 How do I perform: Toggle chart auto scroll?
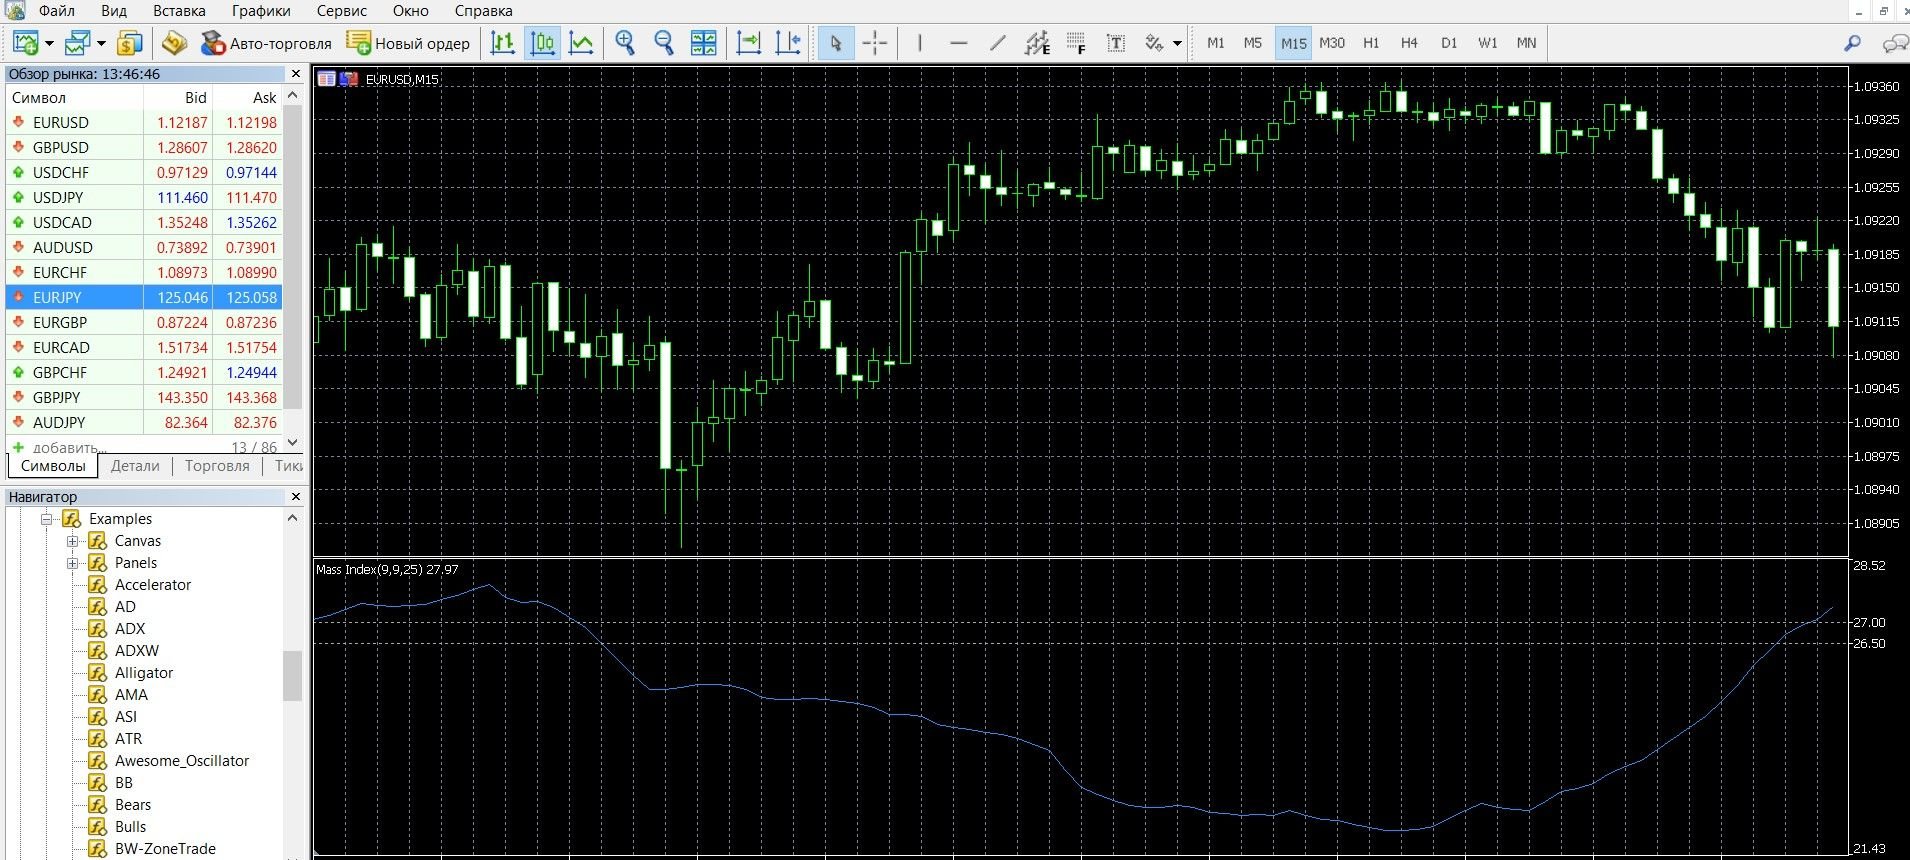pos(748,43)
